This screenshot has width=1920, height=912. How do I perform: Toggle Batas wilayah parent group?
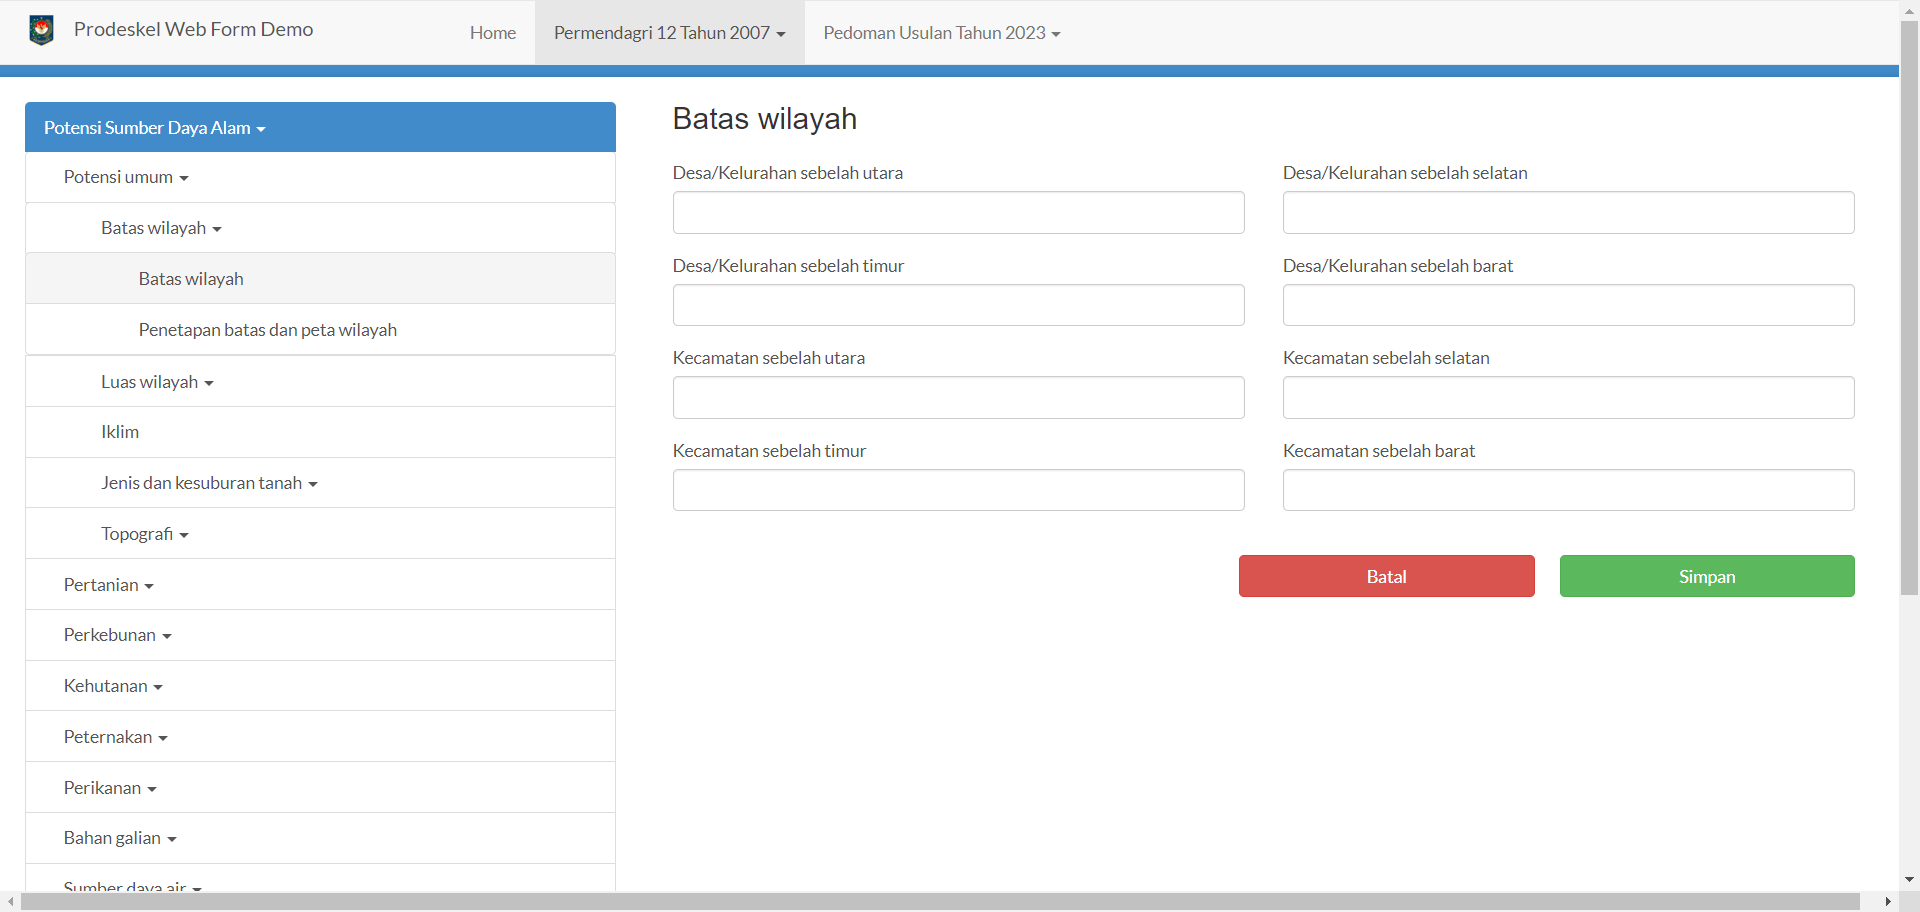pos(320,228)
